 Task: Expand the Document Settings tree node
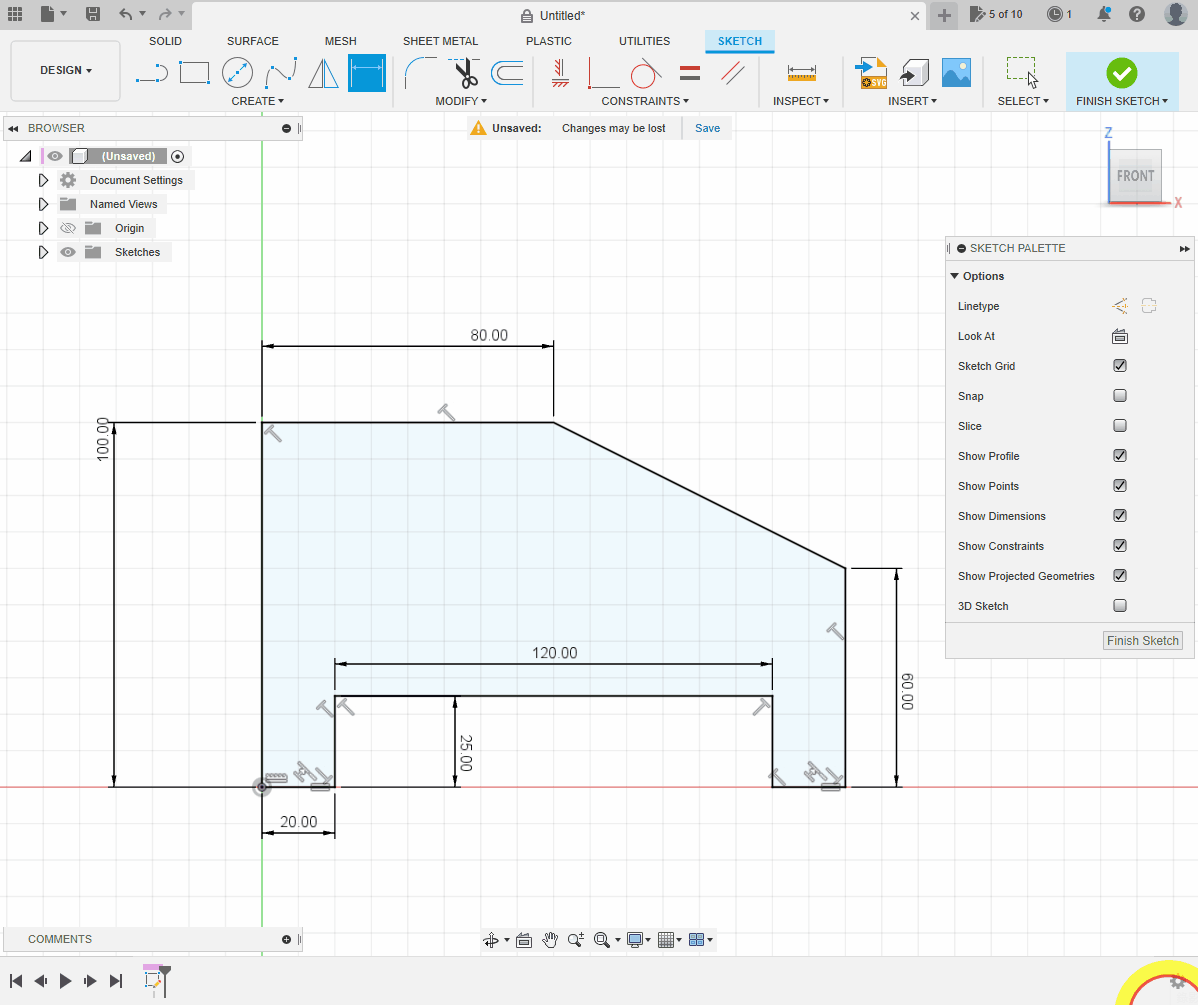click(43, 180)
